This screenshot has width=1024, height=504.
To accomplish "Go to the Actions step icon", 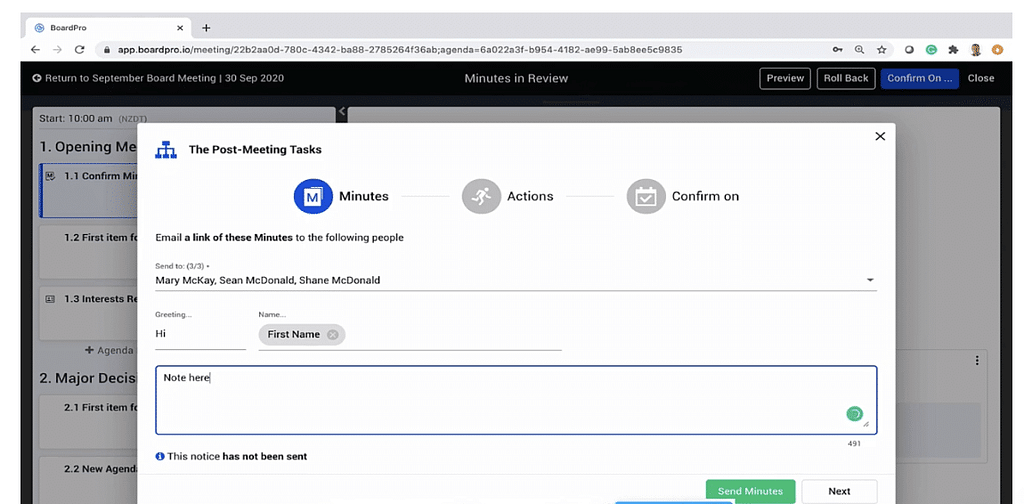I will pos(481,197).
